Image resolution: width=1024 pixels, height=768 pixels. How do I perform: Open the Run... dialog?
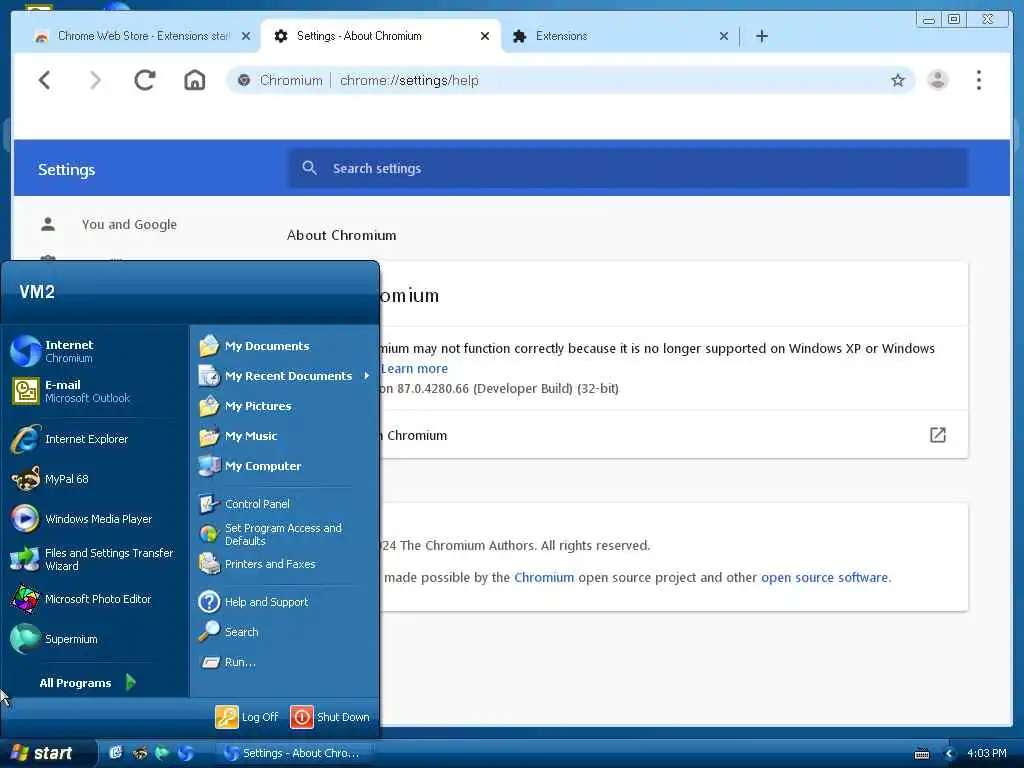coord(285,662)
